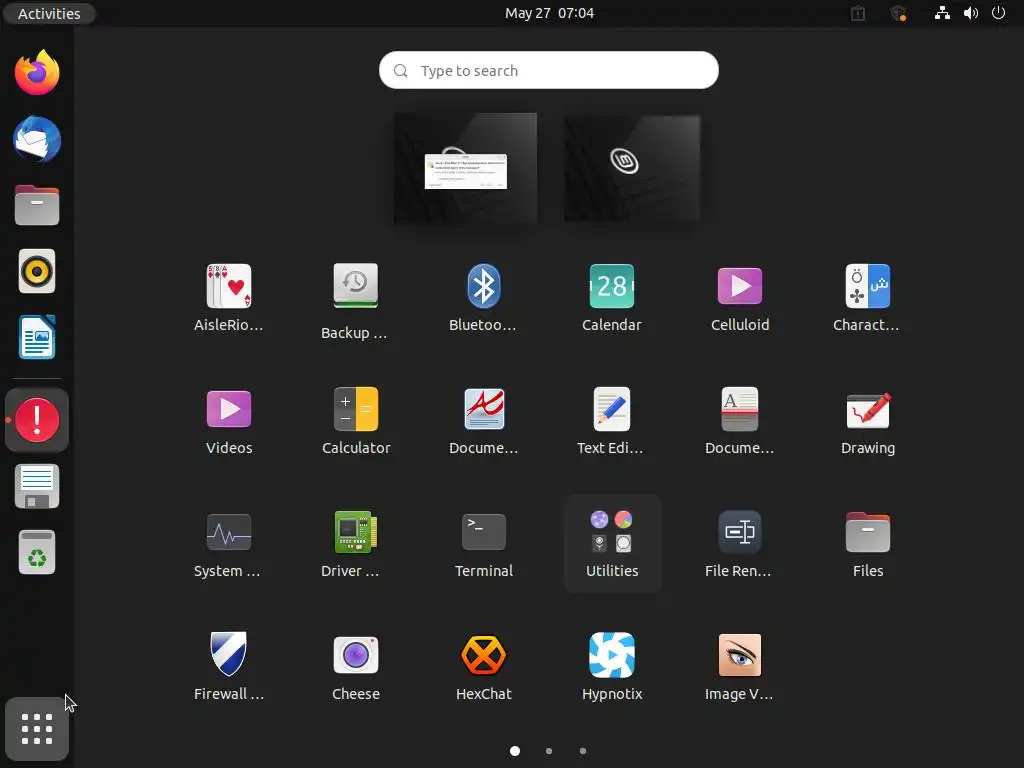The image size is (1024, 768).
Task: Open Bluetooth manager app
Action: [x=483, y=298]
